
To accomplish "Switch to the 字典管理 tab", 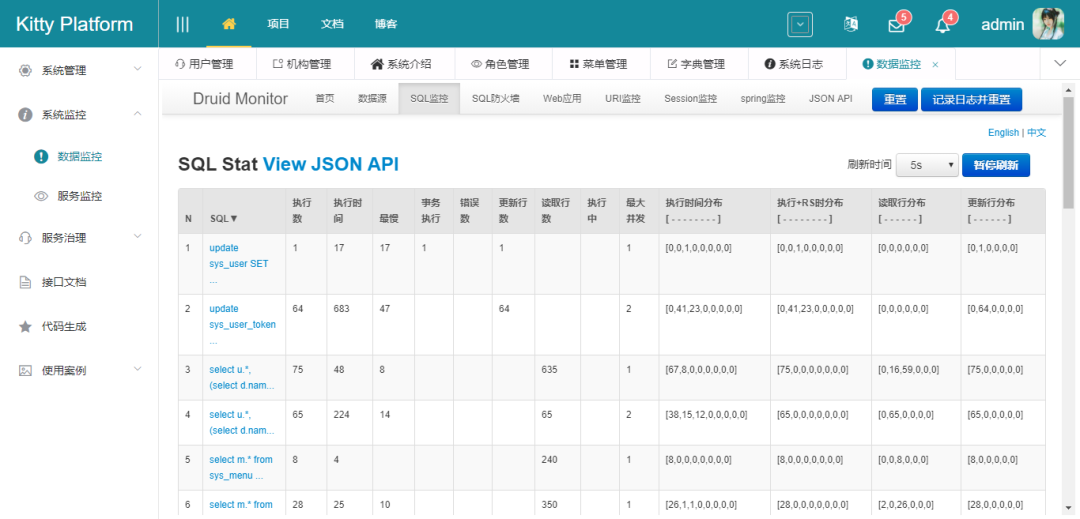I will point(698,64).
